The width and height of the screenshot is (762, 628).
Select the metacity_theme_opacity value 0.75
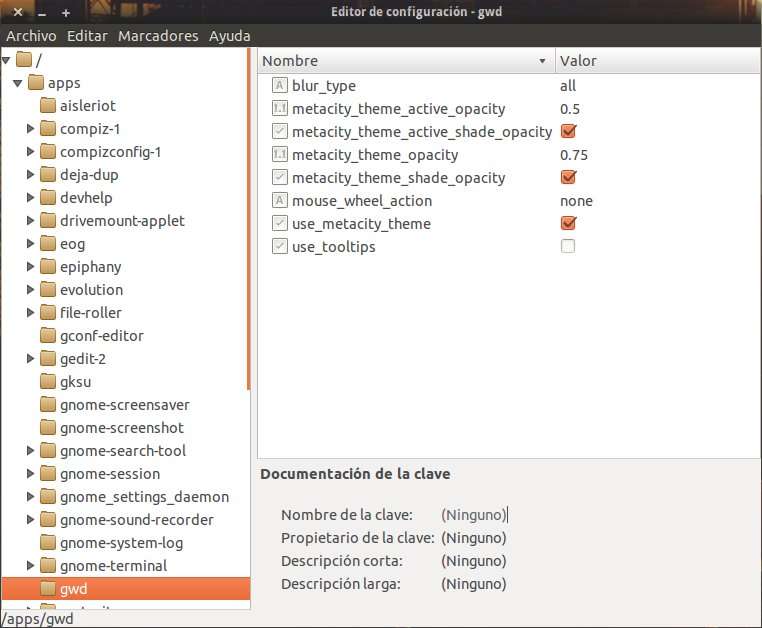(x=574, y=155)
